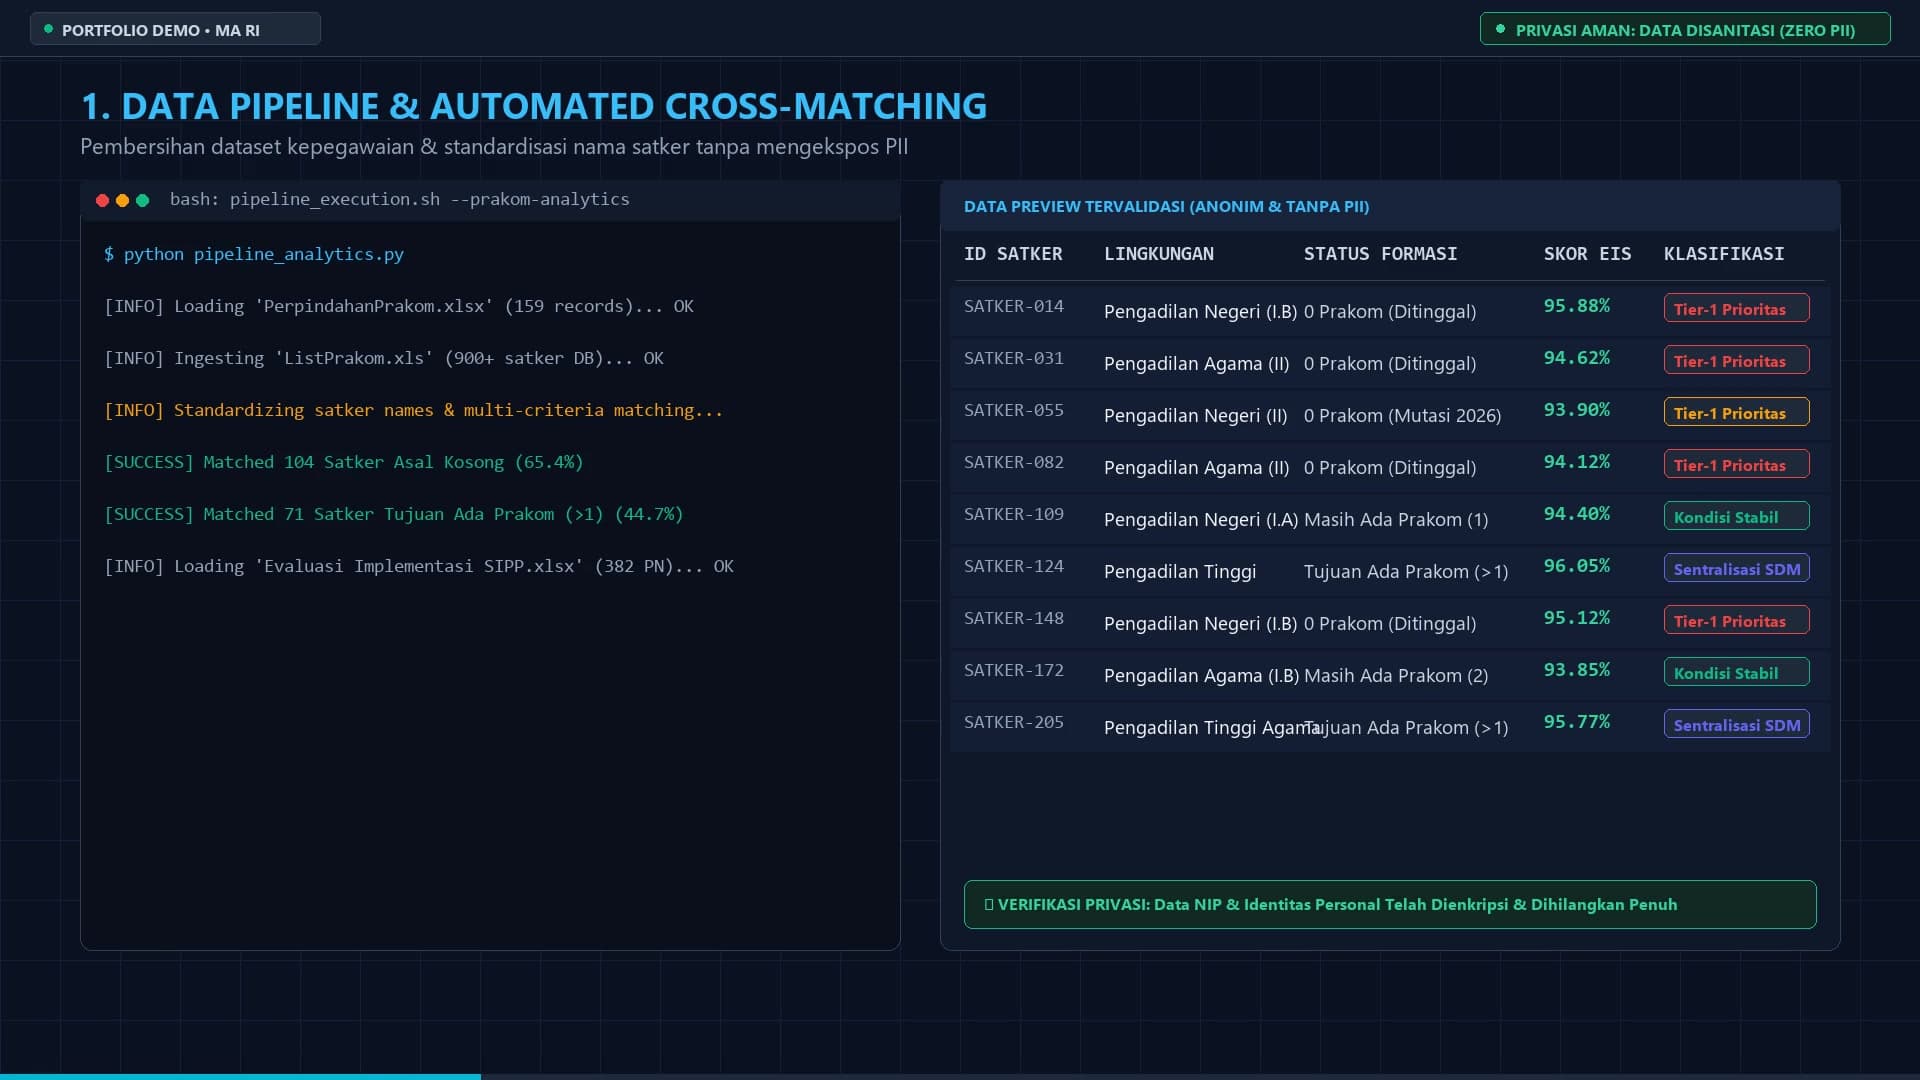Click the green terminal window dot
This screenshot has width=1920, height=1080.
(x=142, y=200)
